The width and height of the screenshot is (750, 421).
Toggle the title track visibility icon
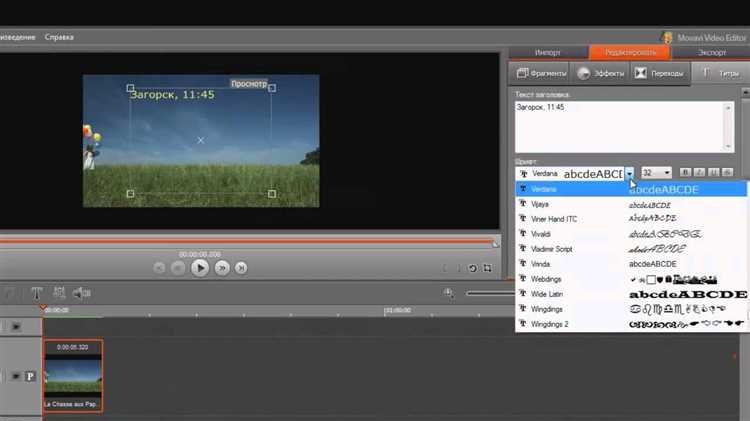[x=16, y=327]
